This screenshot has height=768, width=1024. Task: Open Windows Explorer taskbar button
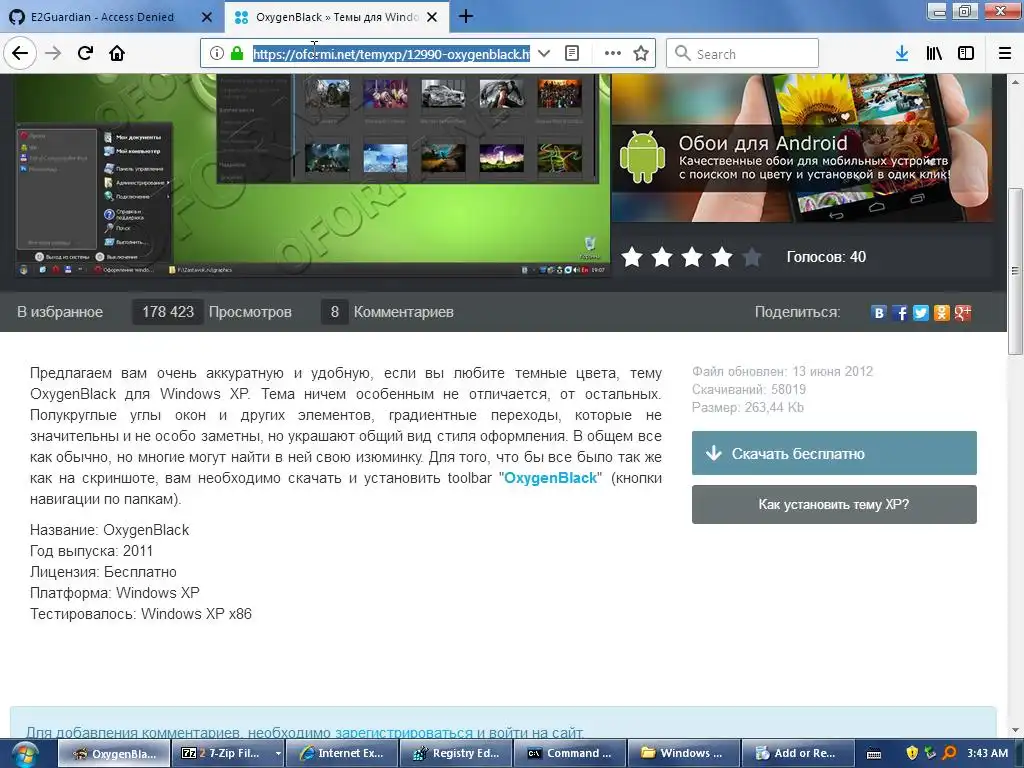[684, 753]
